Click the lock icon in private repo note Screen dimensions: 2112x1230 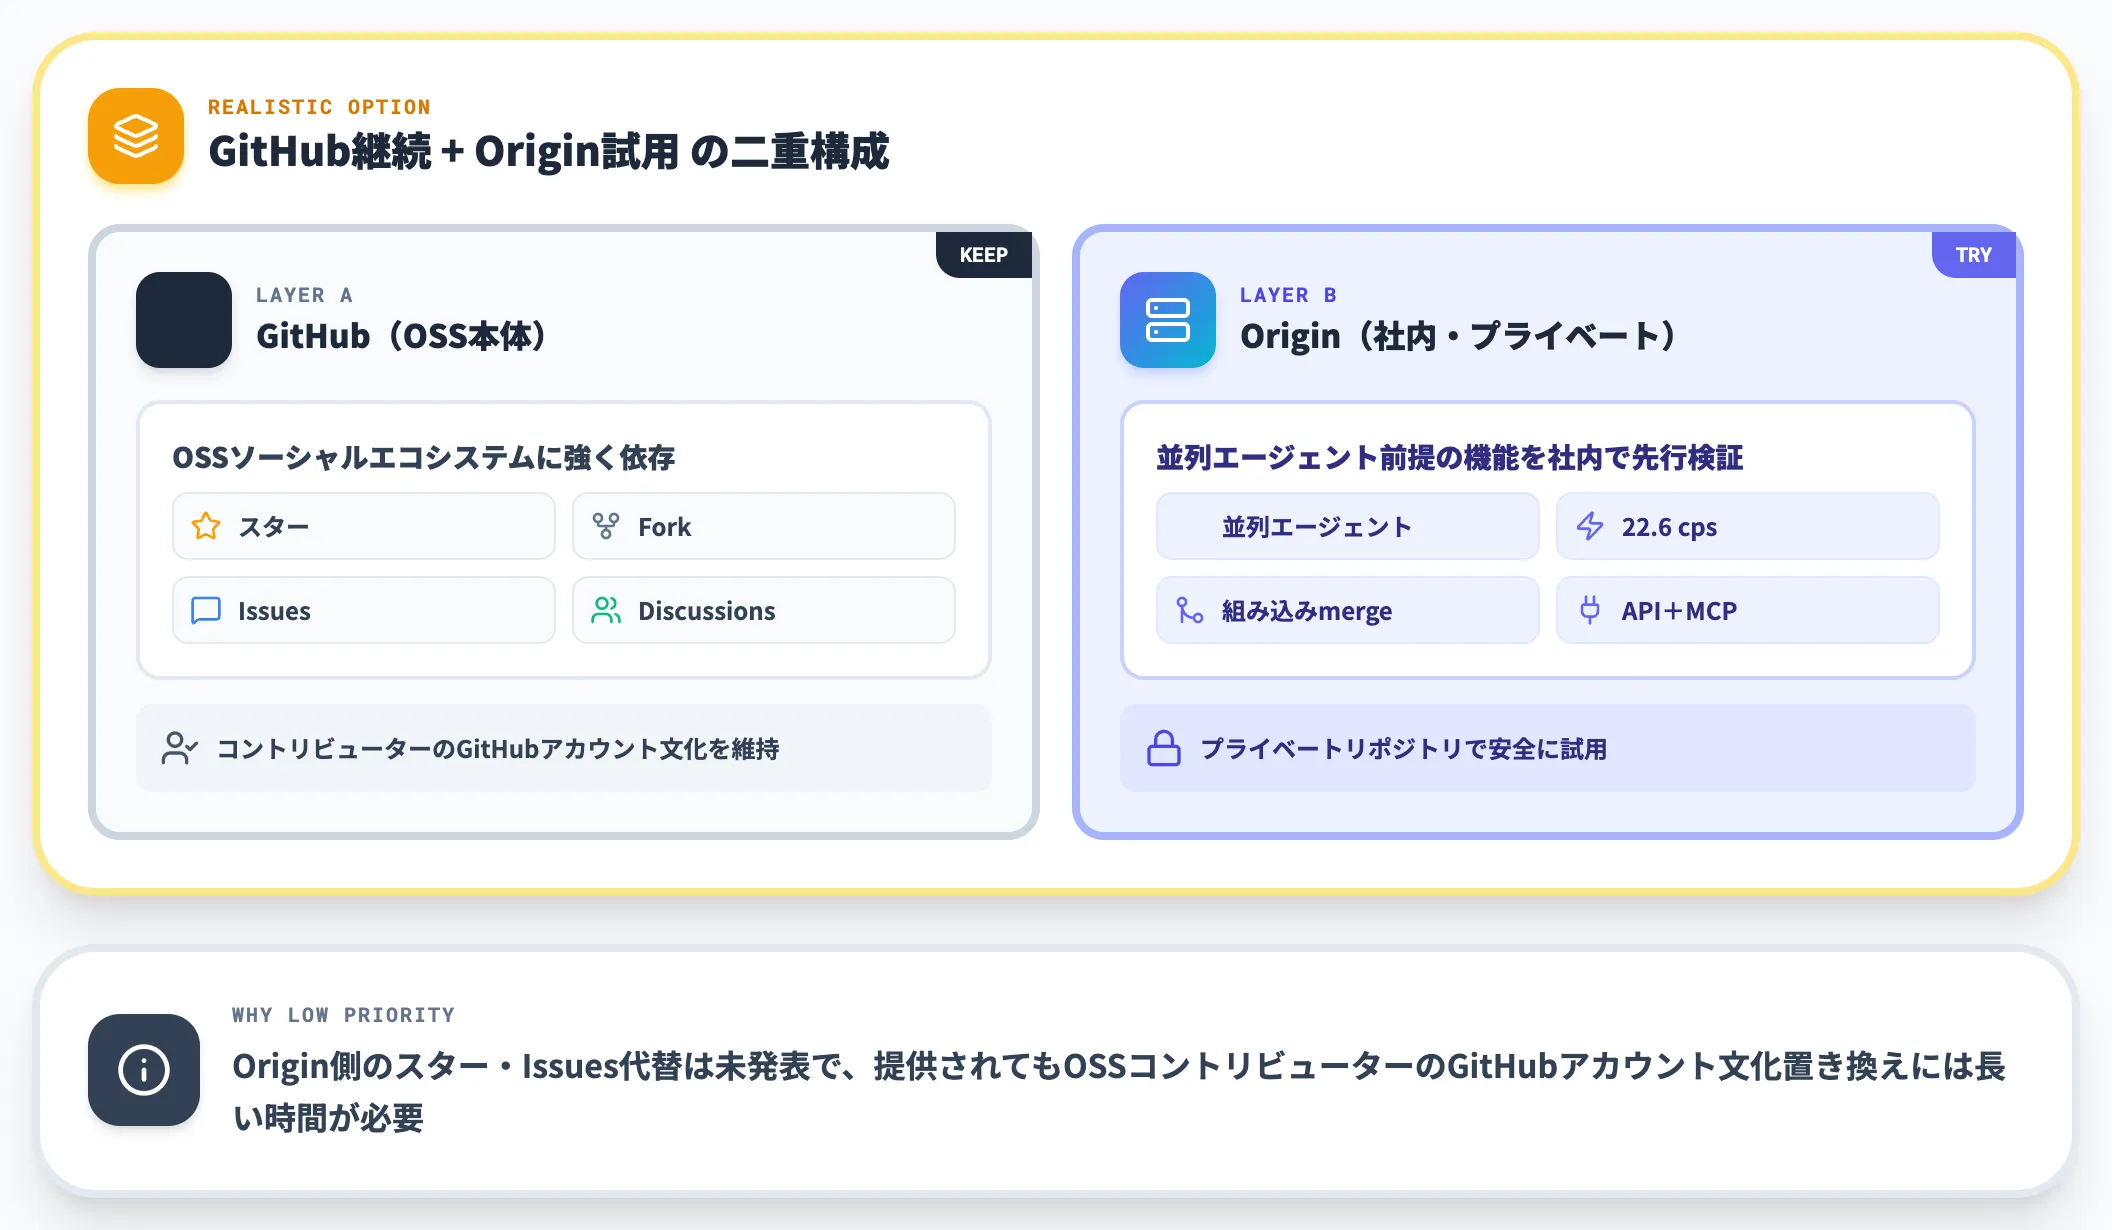coord(1164,748)
